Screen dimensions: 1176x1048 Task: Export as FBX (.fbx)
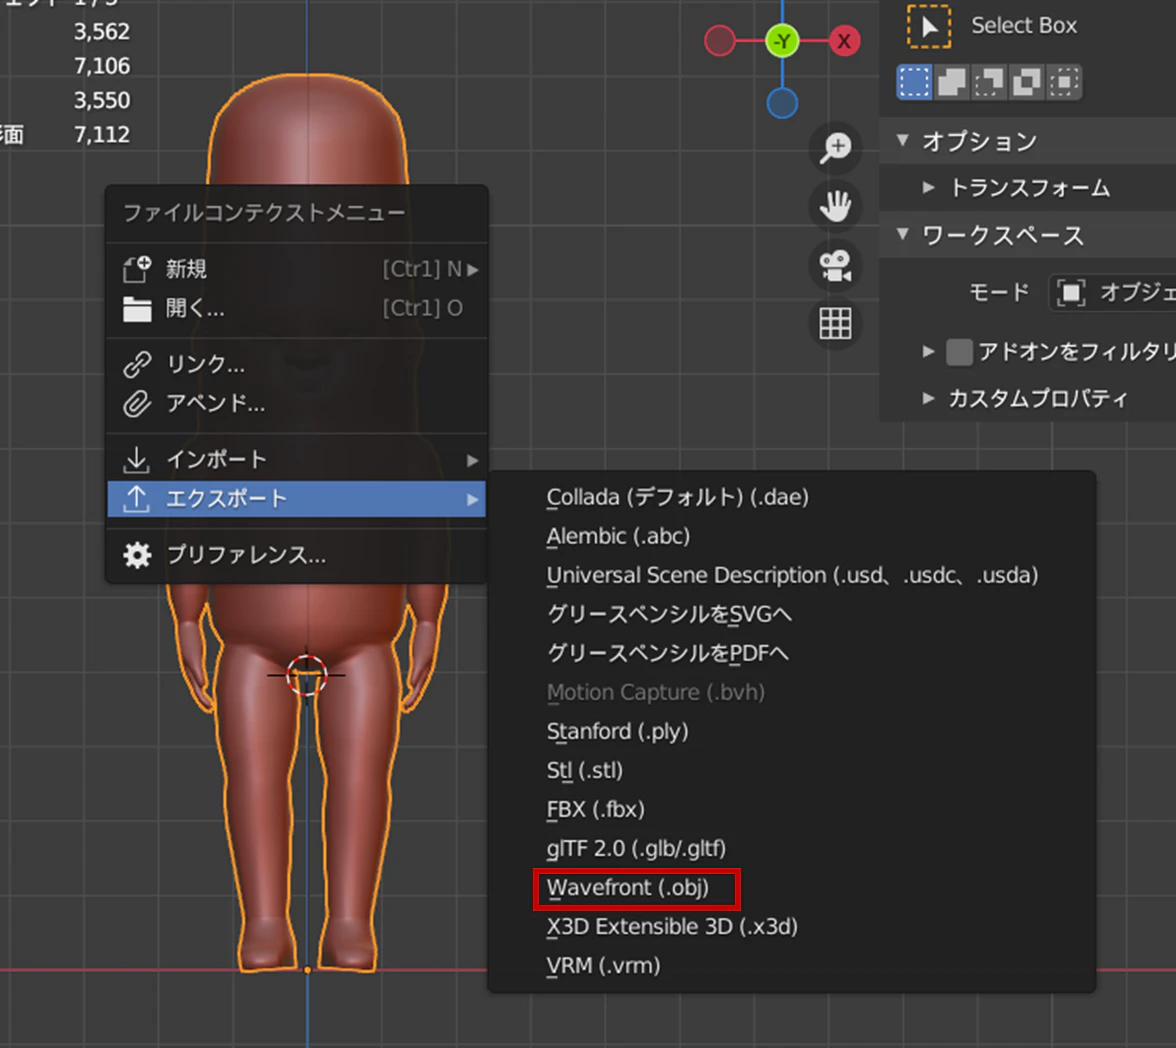pyautogui.click(x=792, y=809)
